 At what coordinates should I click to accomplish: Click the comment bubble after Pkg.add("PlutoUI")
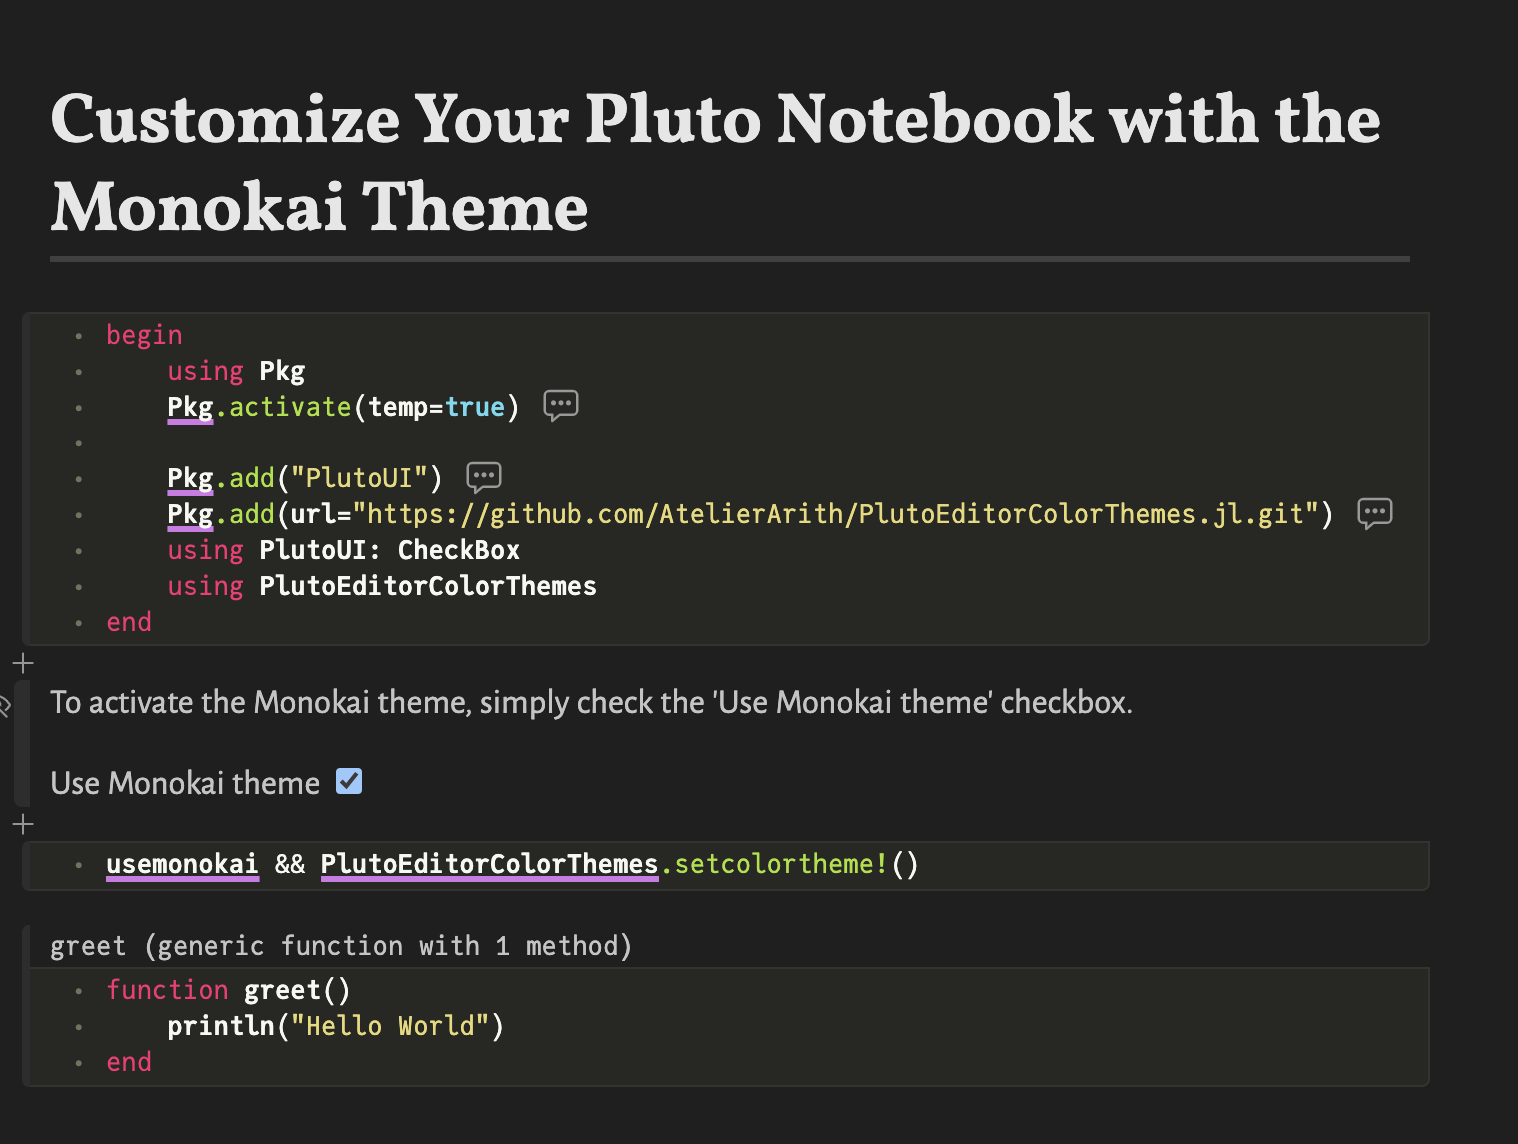point(484,477)
